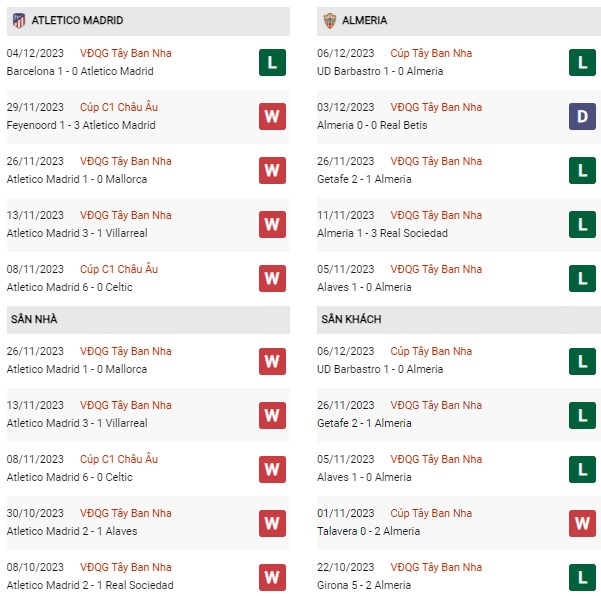Open the Sân Nhà section header
Viewport: 601px width, 596px height.
pyautogui.click(x=148, y=320)
